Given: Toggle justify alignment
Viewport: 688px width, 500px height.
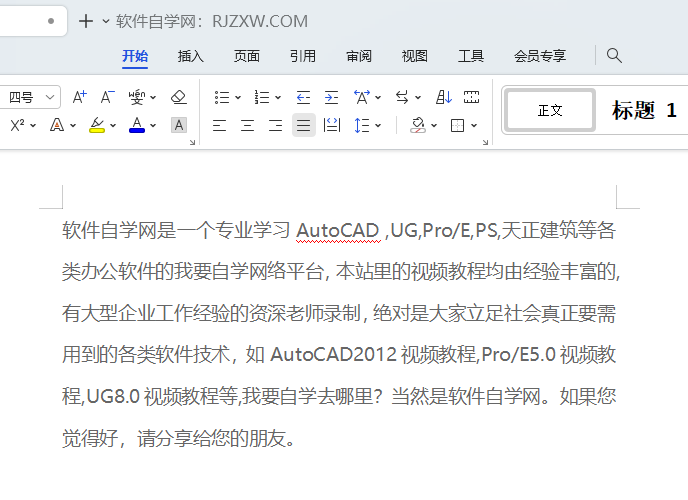Looking at the screenshot, I should pyautogui.click(x=304, y=125).
